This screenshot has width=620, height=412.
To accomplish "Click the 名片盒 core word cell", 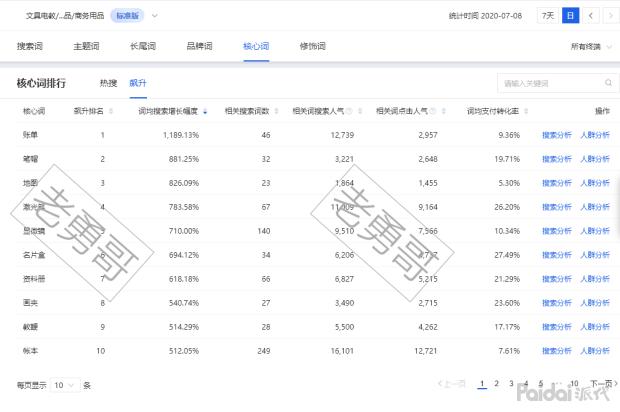I will [x=34, y=255].
